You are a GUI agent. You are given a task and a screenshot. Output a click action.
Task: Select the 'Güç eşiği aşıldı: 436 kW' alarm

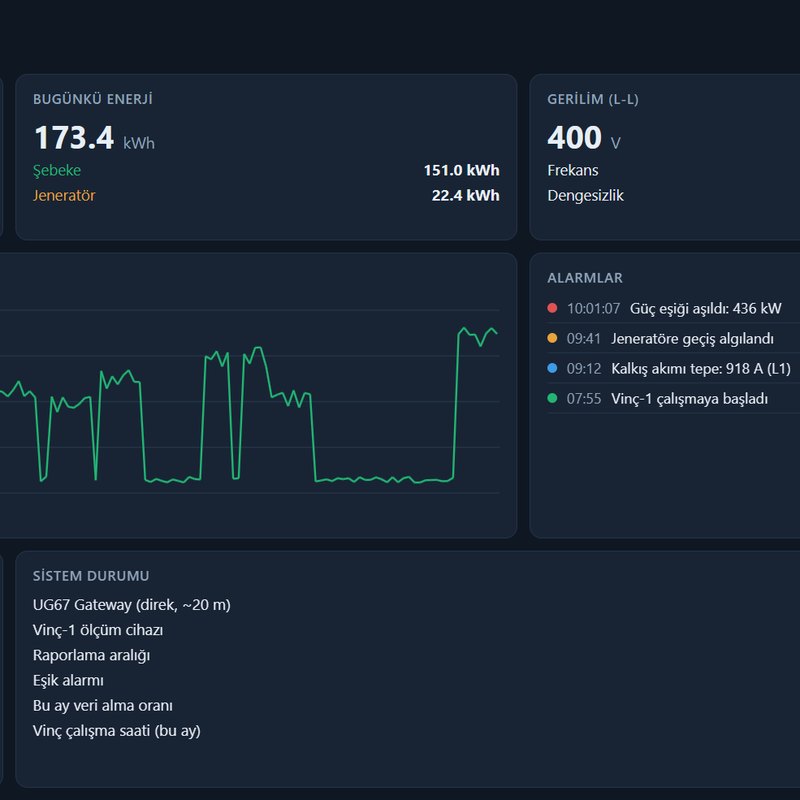coord(705,308)
